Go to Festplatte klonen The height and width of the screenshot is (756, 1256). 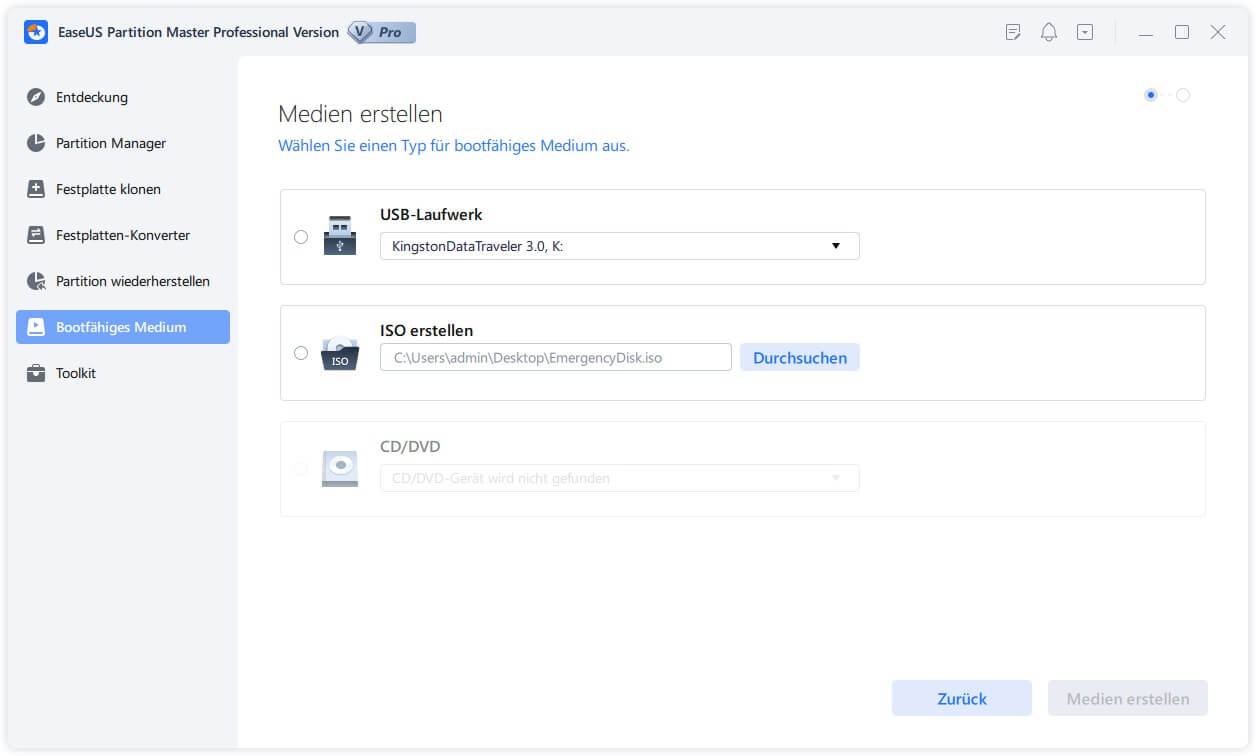pyautogui.click(x=123, y=189)
